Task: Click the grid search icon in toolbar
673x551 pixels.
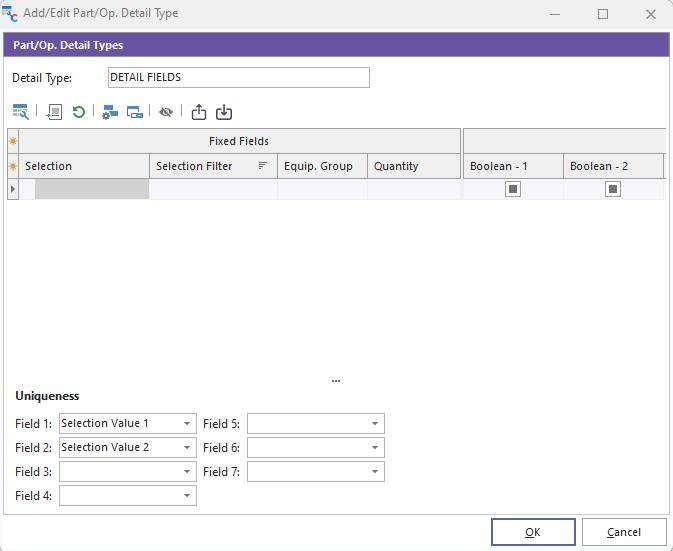Action: tap(20, 112)
